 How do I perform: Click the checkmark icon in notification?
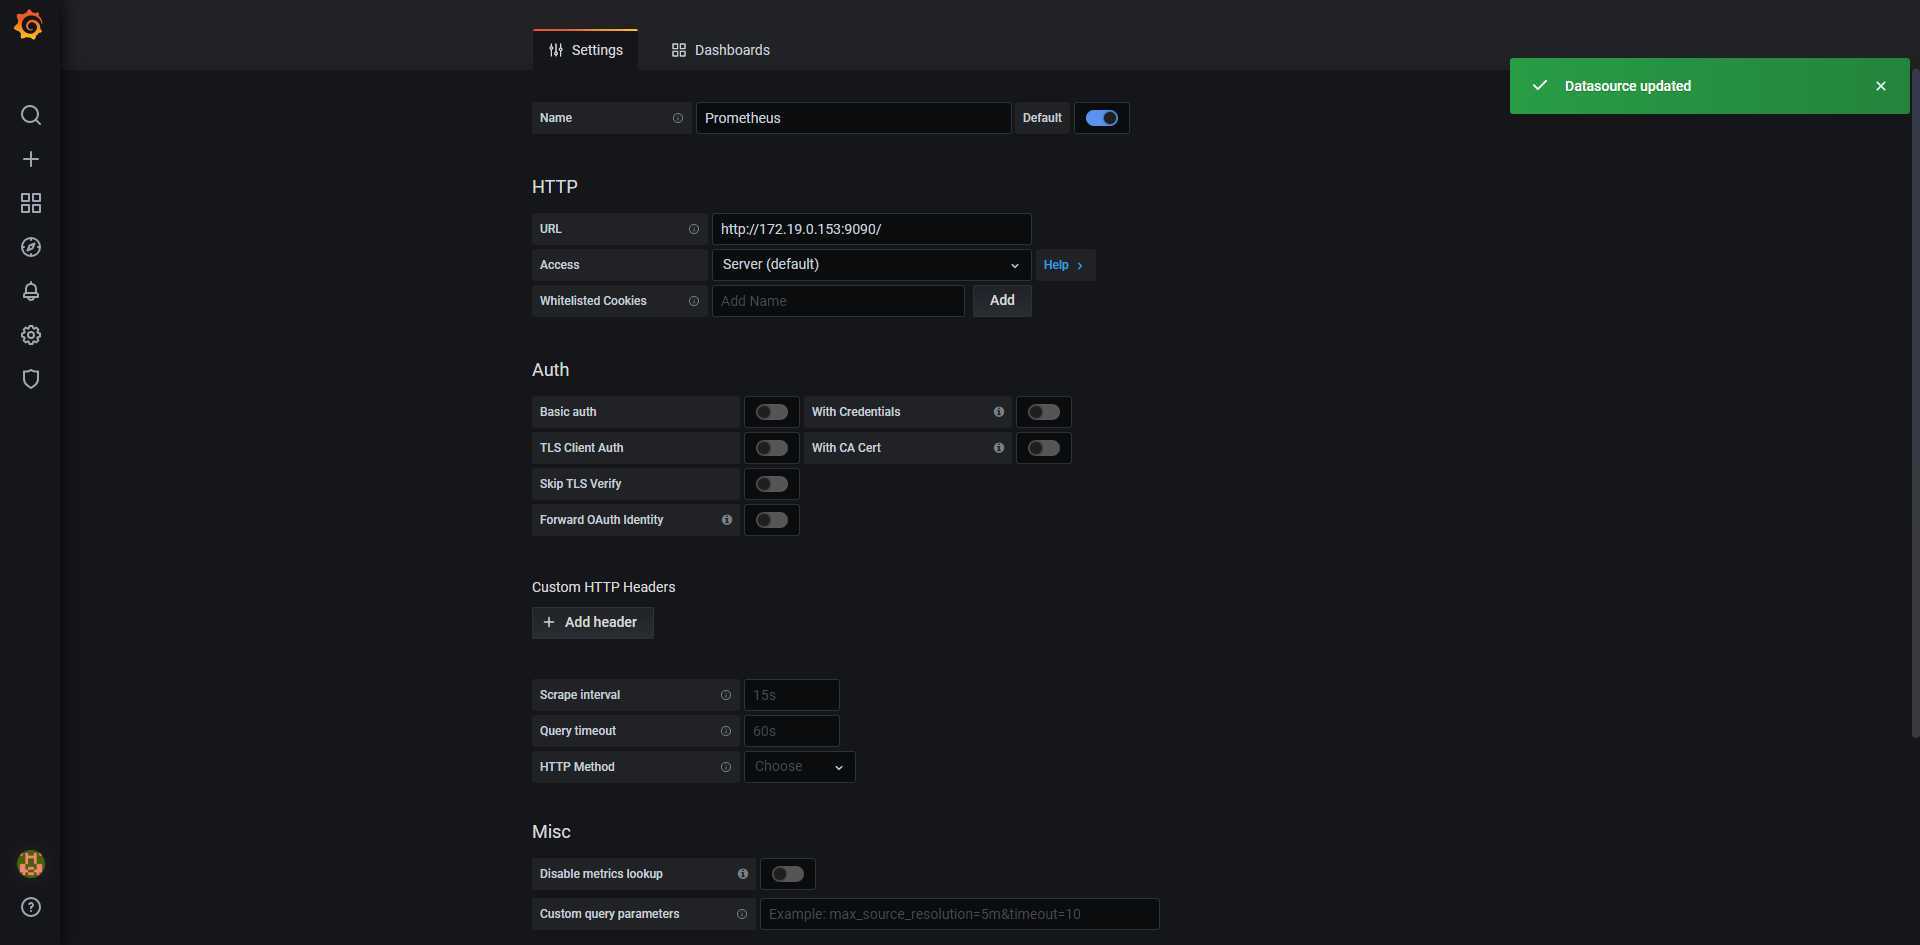point(1540,85)
